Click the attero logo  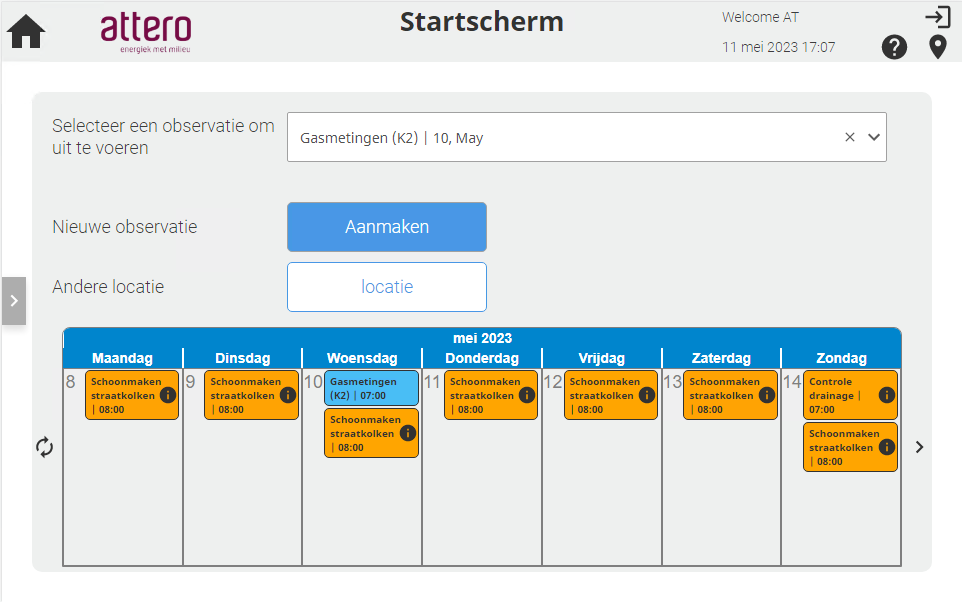[x=146, y=32]
